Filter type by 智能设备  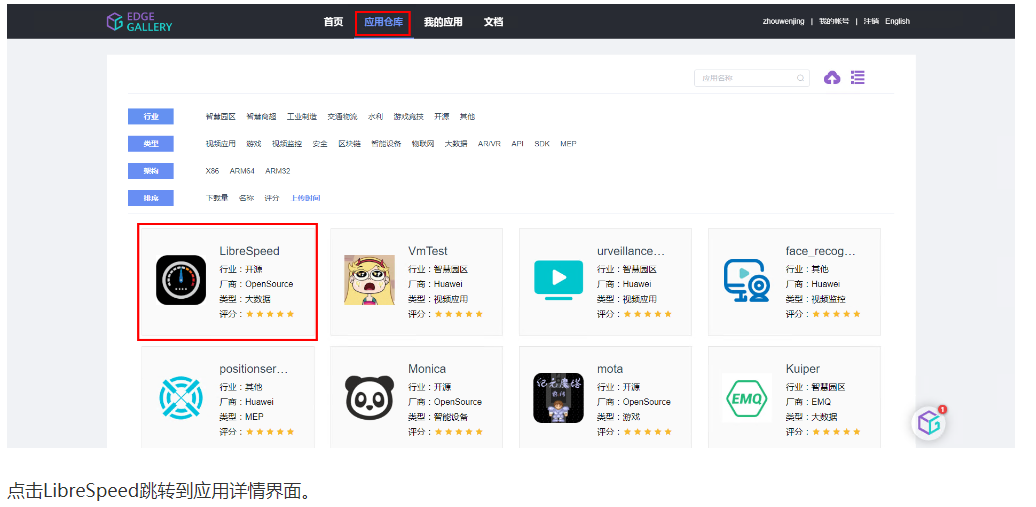pos(386,143)
